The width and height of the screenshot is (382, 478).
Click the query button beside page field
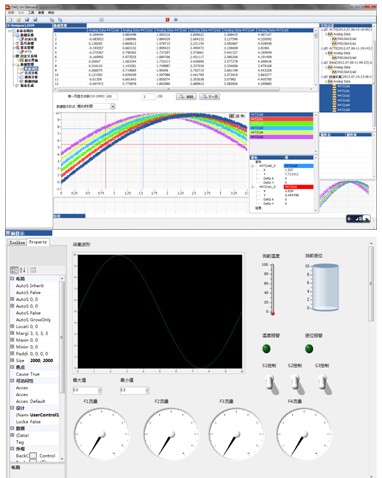[x=186, y=97]
